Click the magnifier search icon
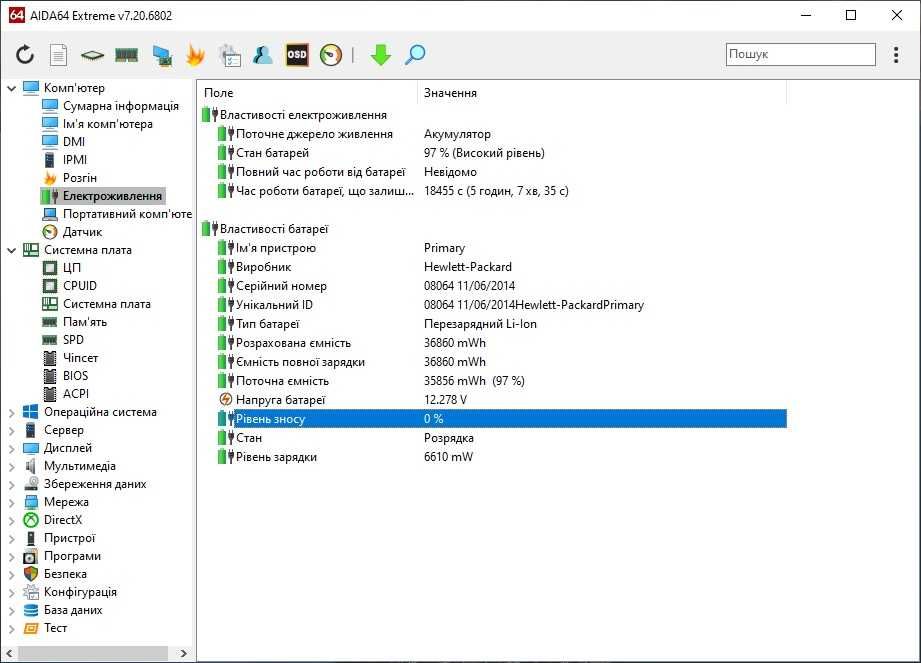The image size is (921, 663). 415,55
